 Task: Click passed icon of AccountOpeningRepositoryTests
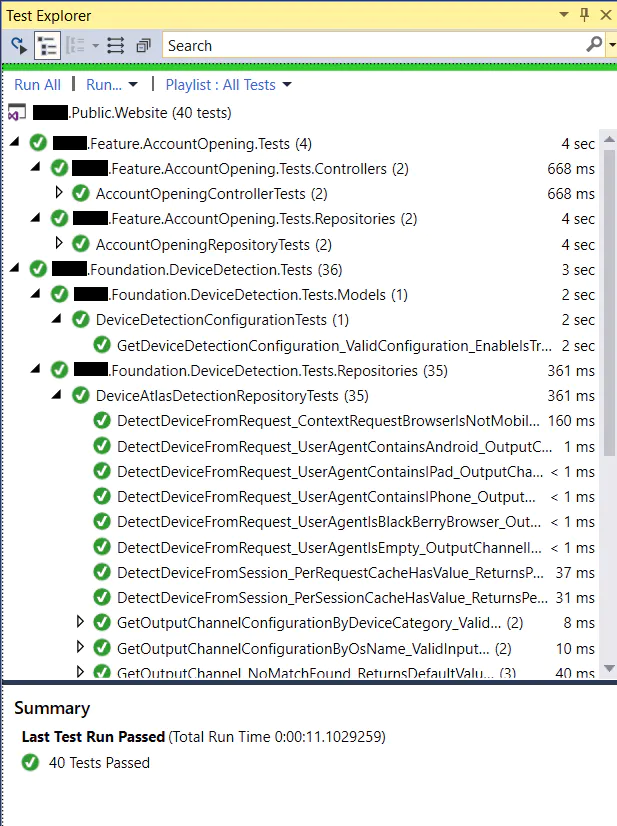click(x=81, y=244)
